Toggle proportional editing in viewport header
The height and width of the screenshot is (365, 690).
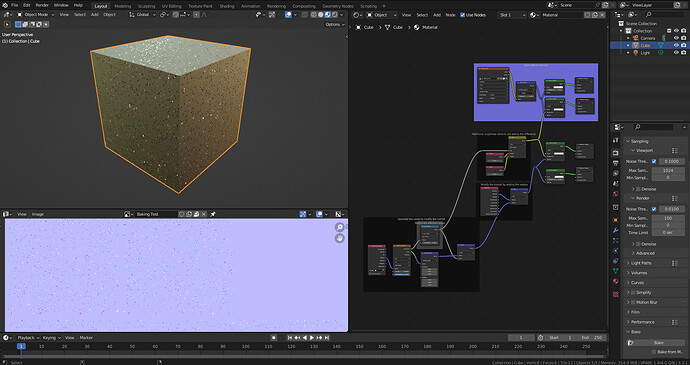click(x=196, y=15)
